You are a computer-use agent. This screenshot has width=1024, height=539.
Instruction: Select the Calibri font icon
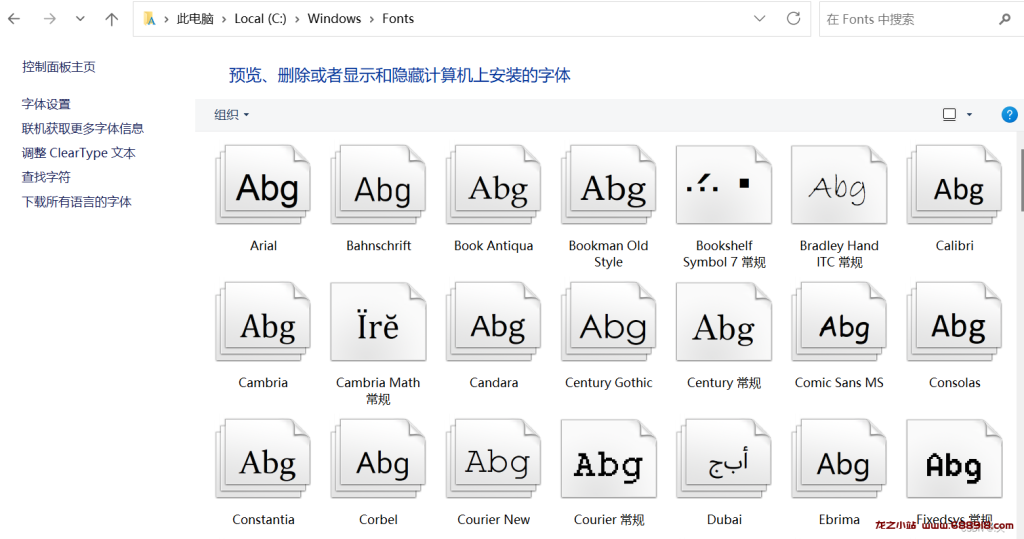[x=954, y=185]
